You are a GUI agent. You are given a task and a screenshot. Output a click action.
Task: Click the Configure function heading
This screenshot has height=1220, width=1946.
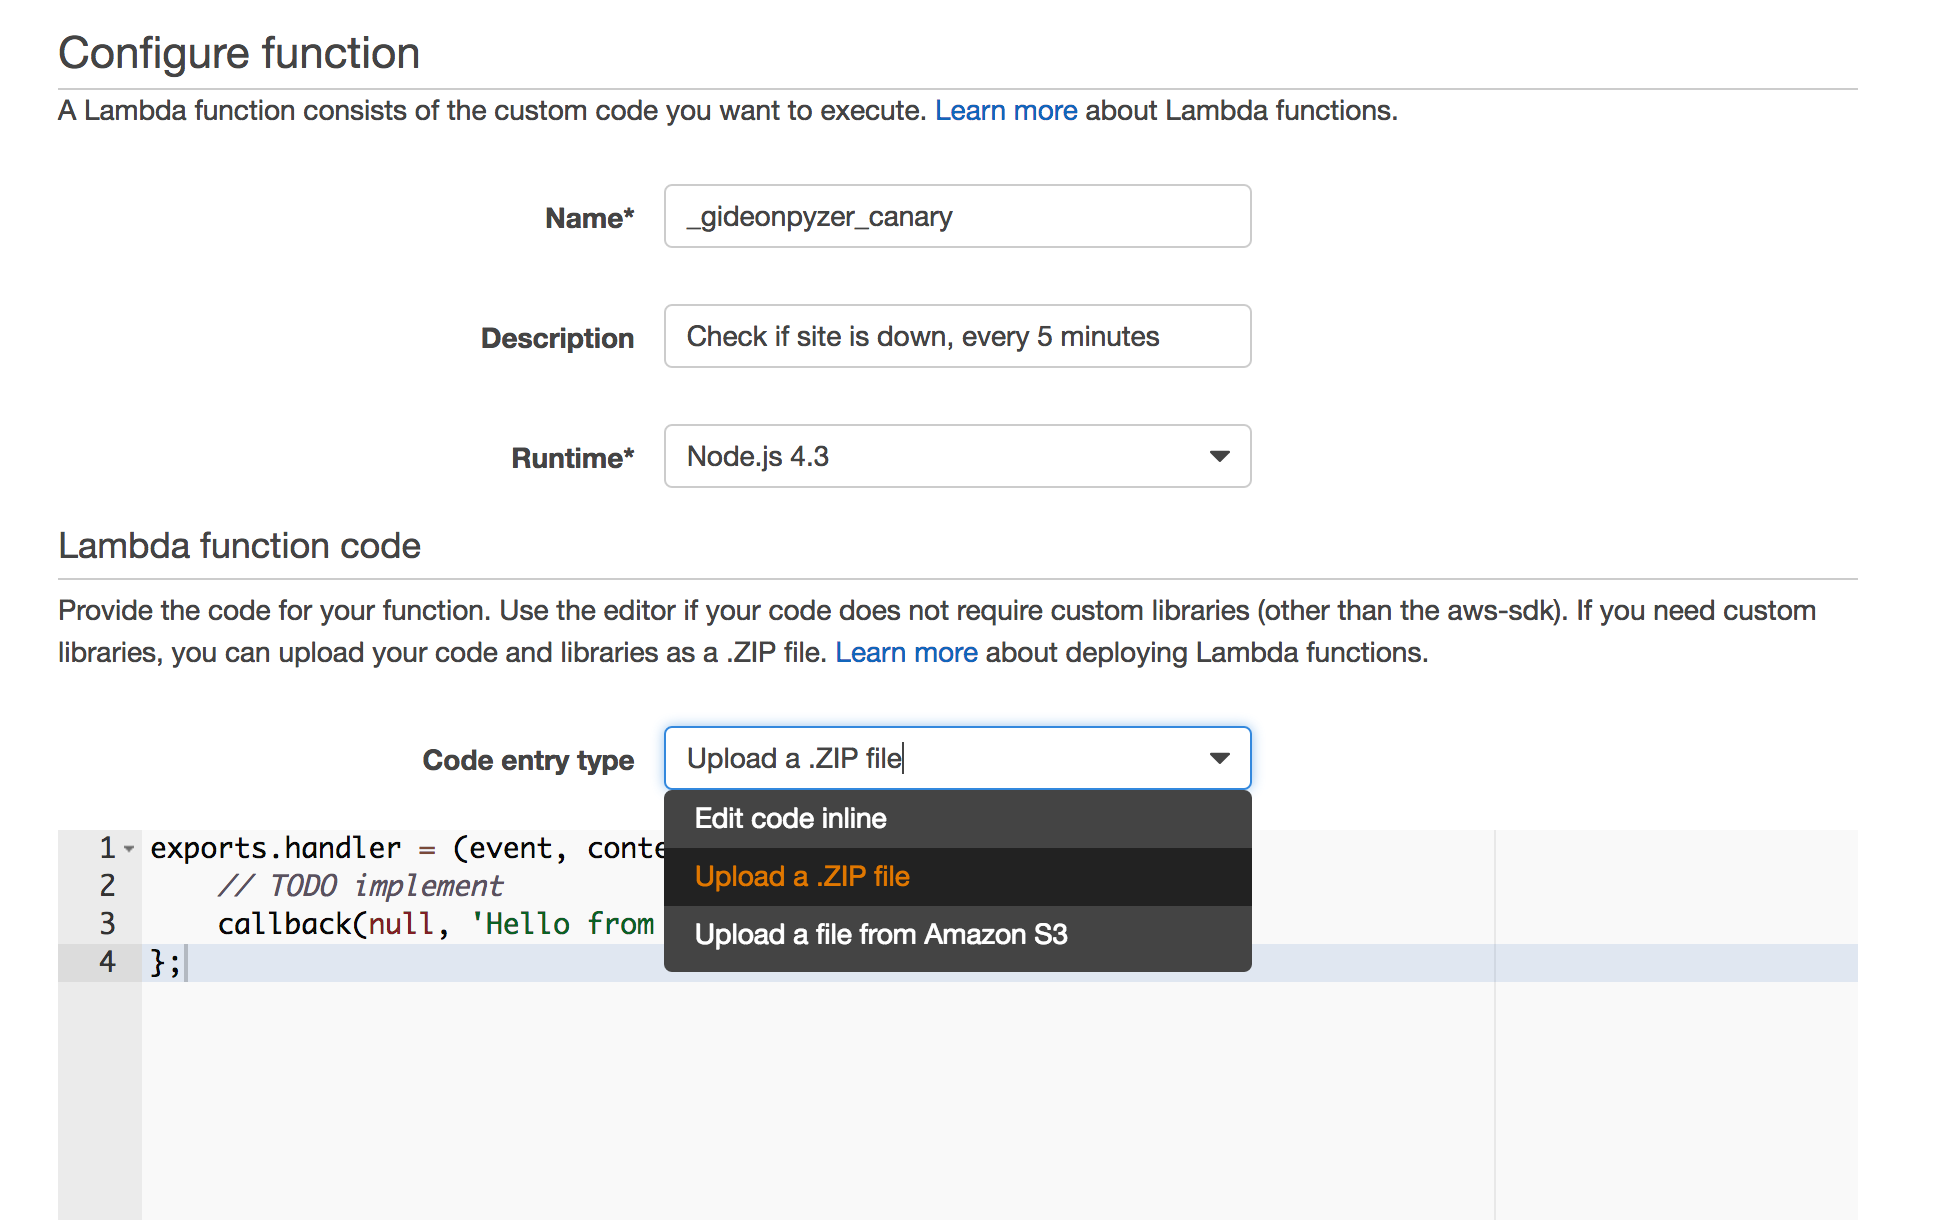pos(238,52)
